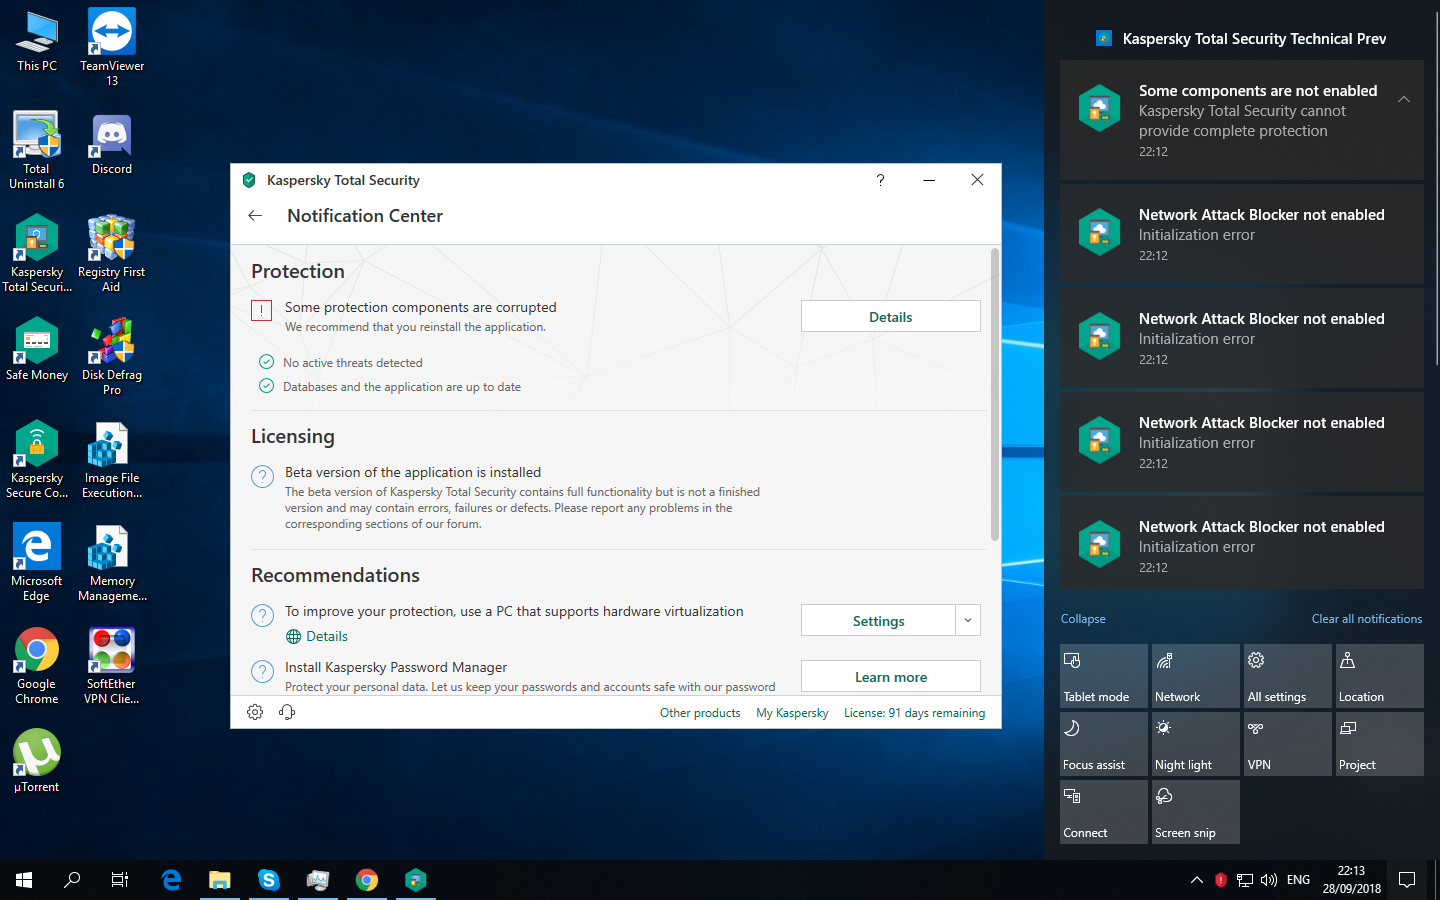Click the Action Center panel scrollbar
The width and height of the screenshot is (1440, 900).
coord(1437,190)
